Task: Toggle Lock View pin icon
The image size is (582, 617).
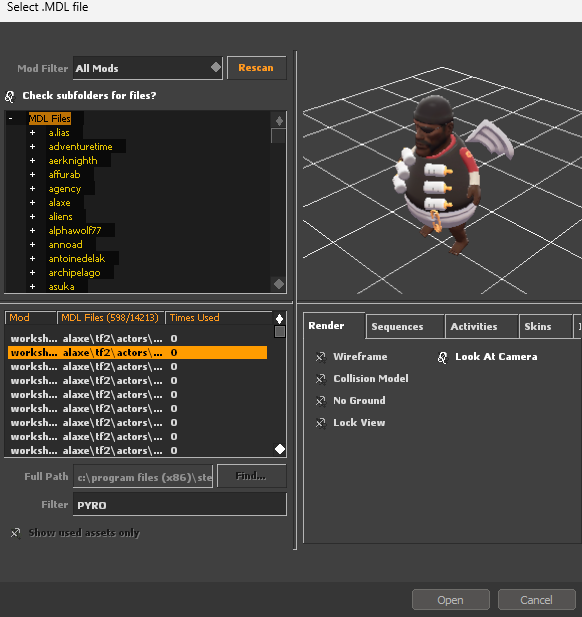Action: pyautogui.click(x=321, y=423)
